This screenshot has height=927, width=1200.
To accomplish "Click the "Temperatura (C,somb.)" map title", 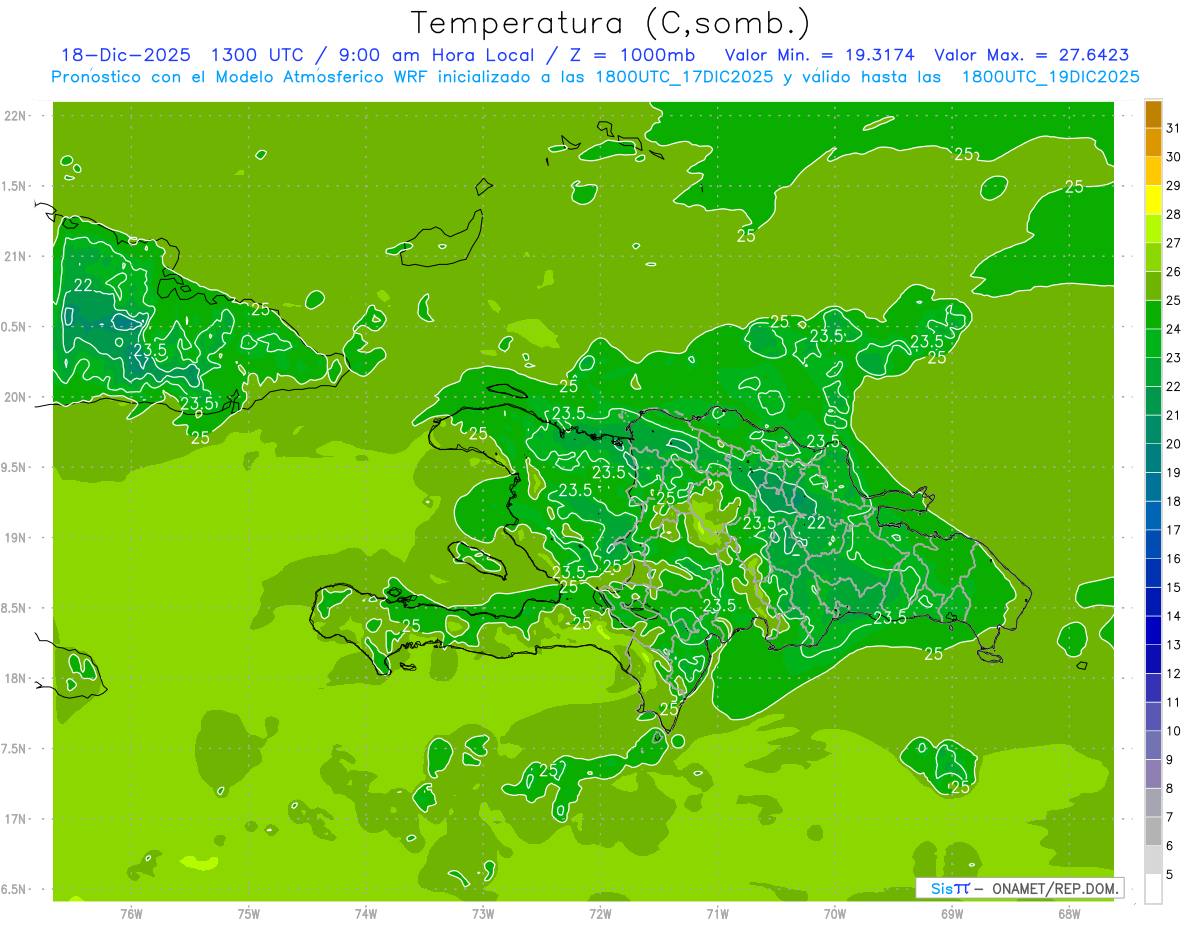I will coord(611,24).
